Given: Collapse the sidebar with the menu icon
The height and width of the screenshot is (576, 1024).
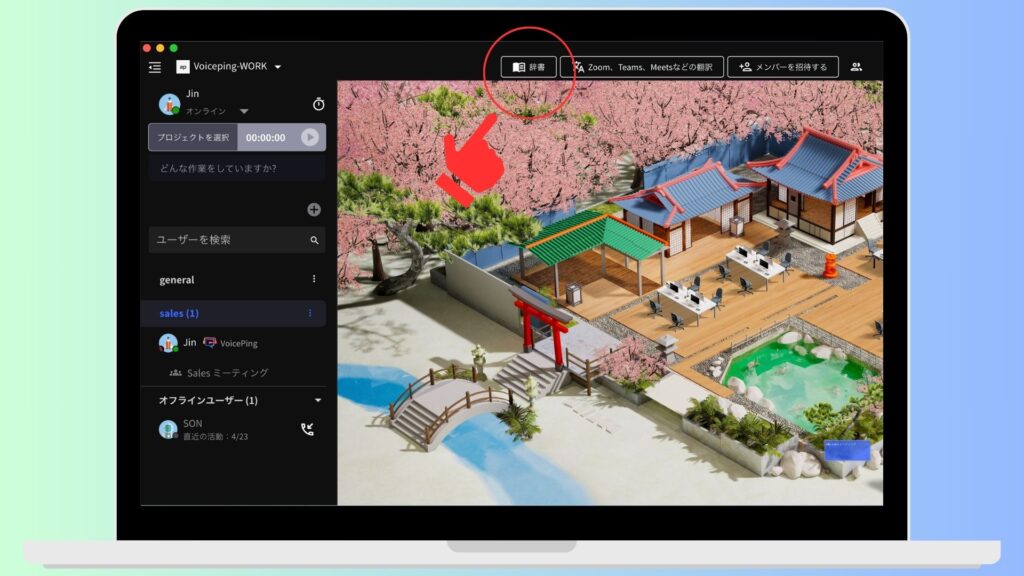Looking at the screenshot, I should point(155,67).
